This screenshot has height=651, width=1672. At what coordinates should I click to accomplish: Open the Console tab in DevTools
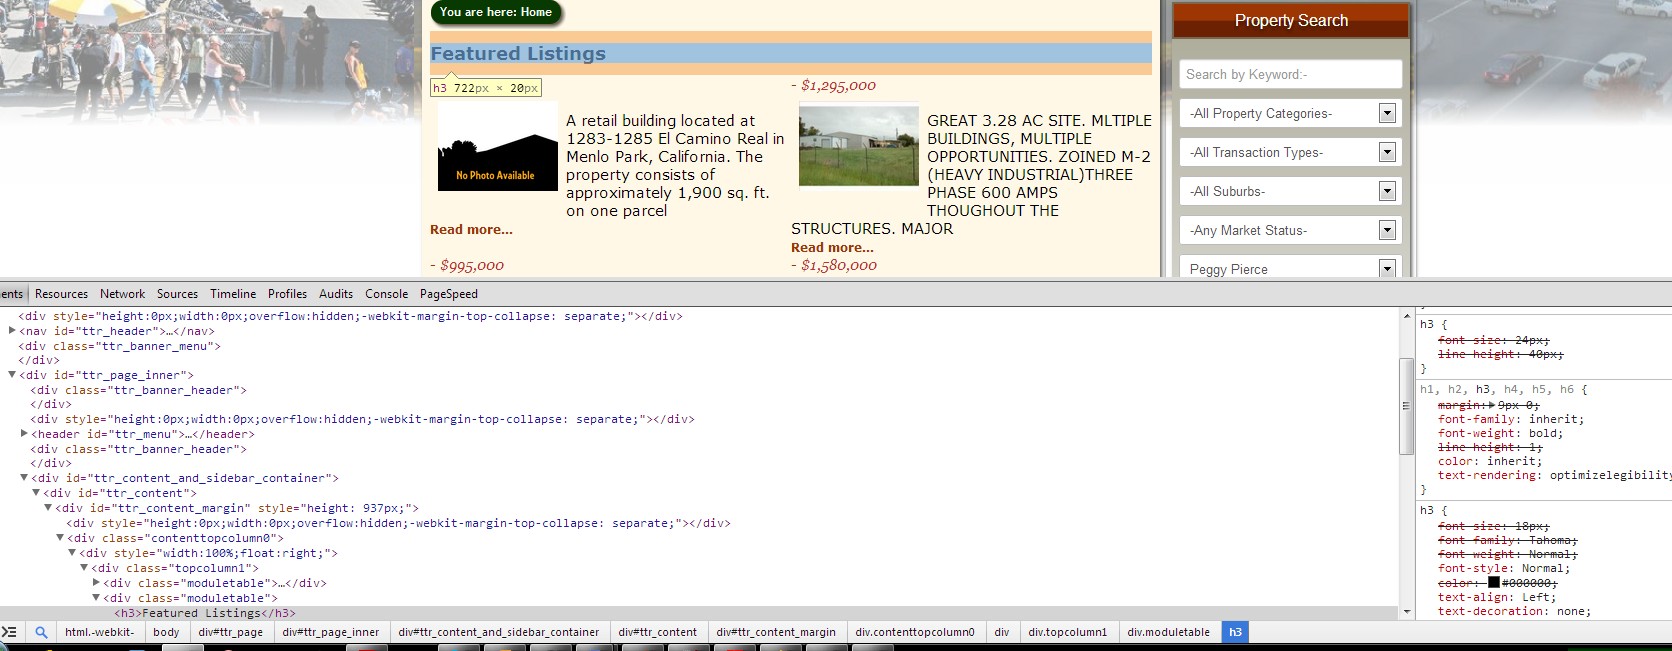pyautogui.click(x=386, y=294)
